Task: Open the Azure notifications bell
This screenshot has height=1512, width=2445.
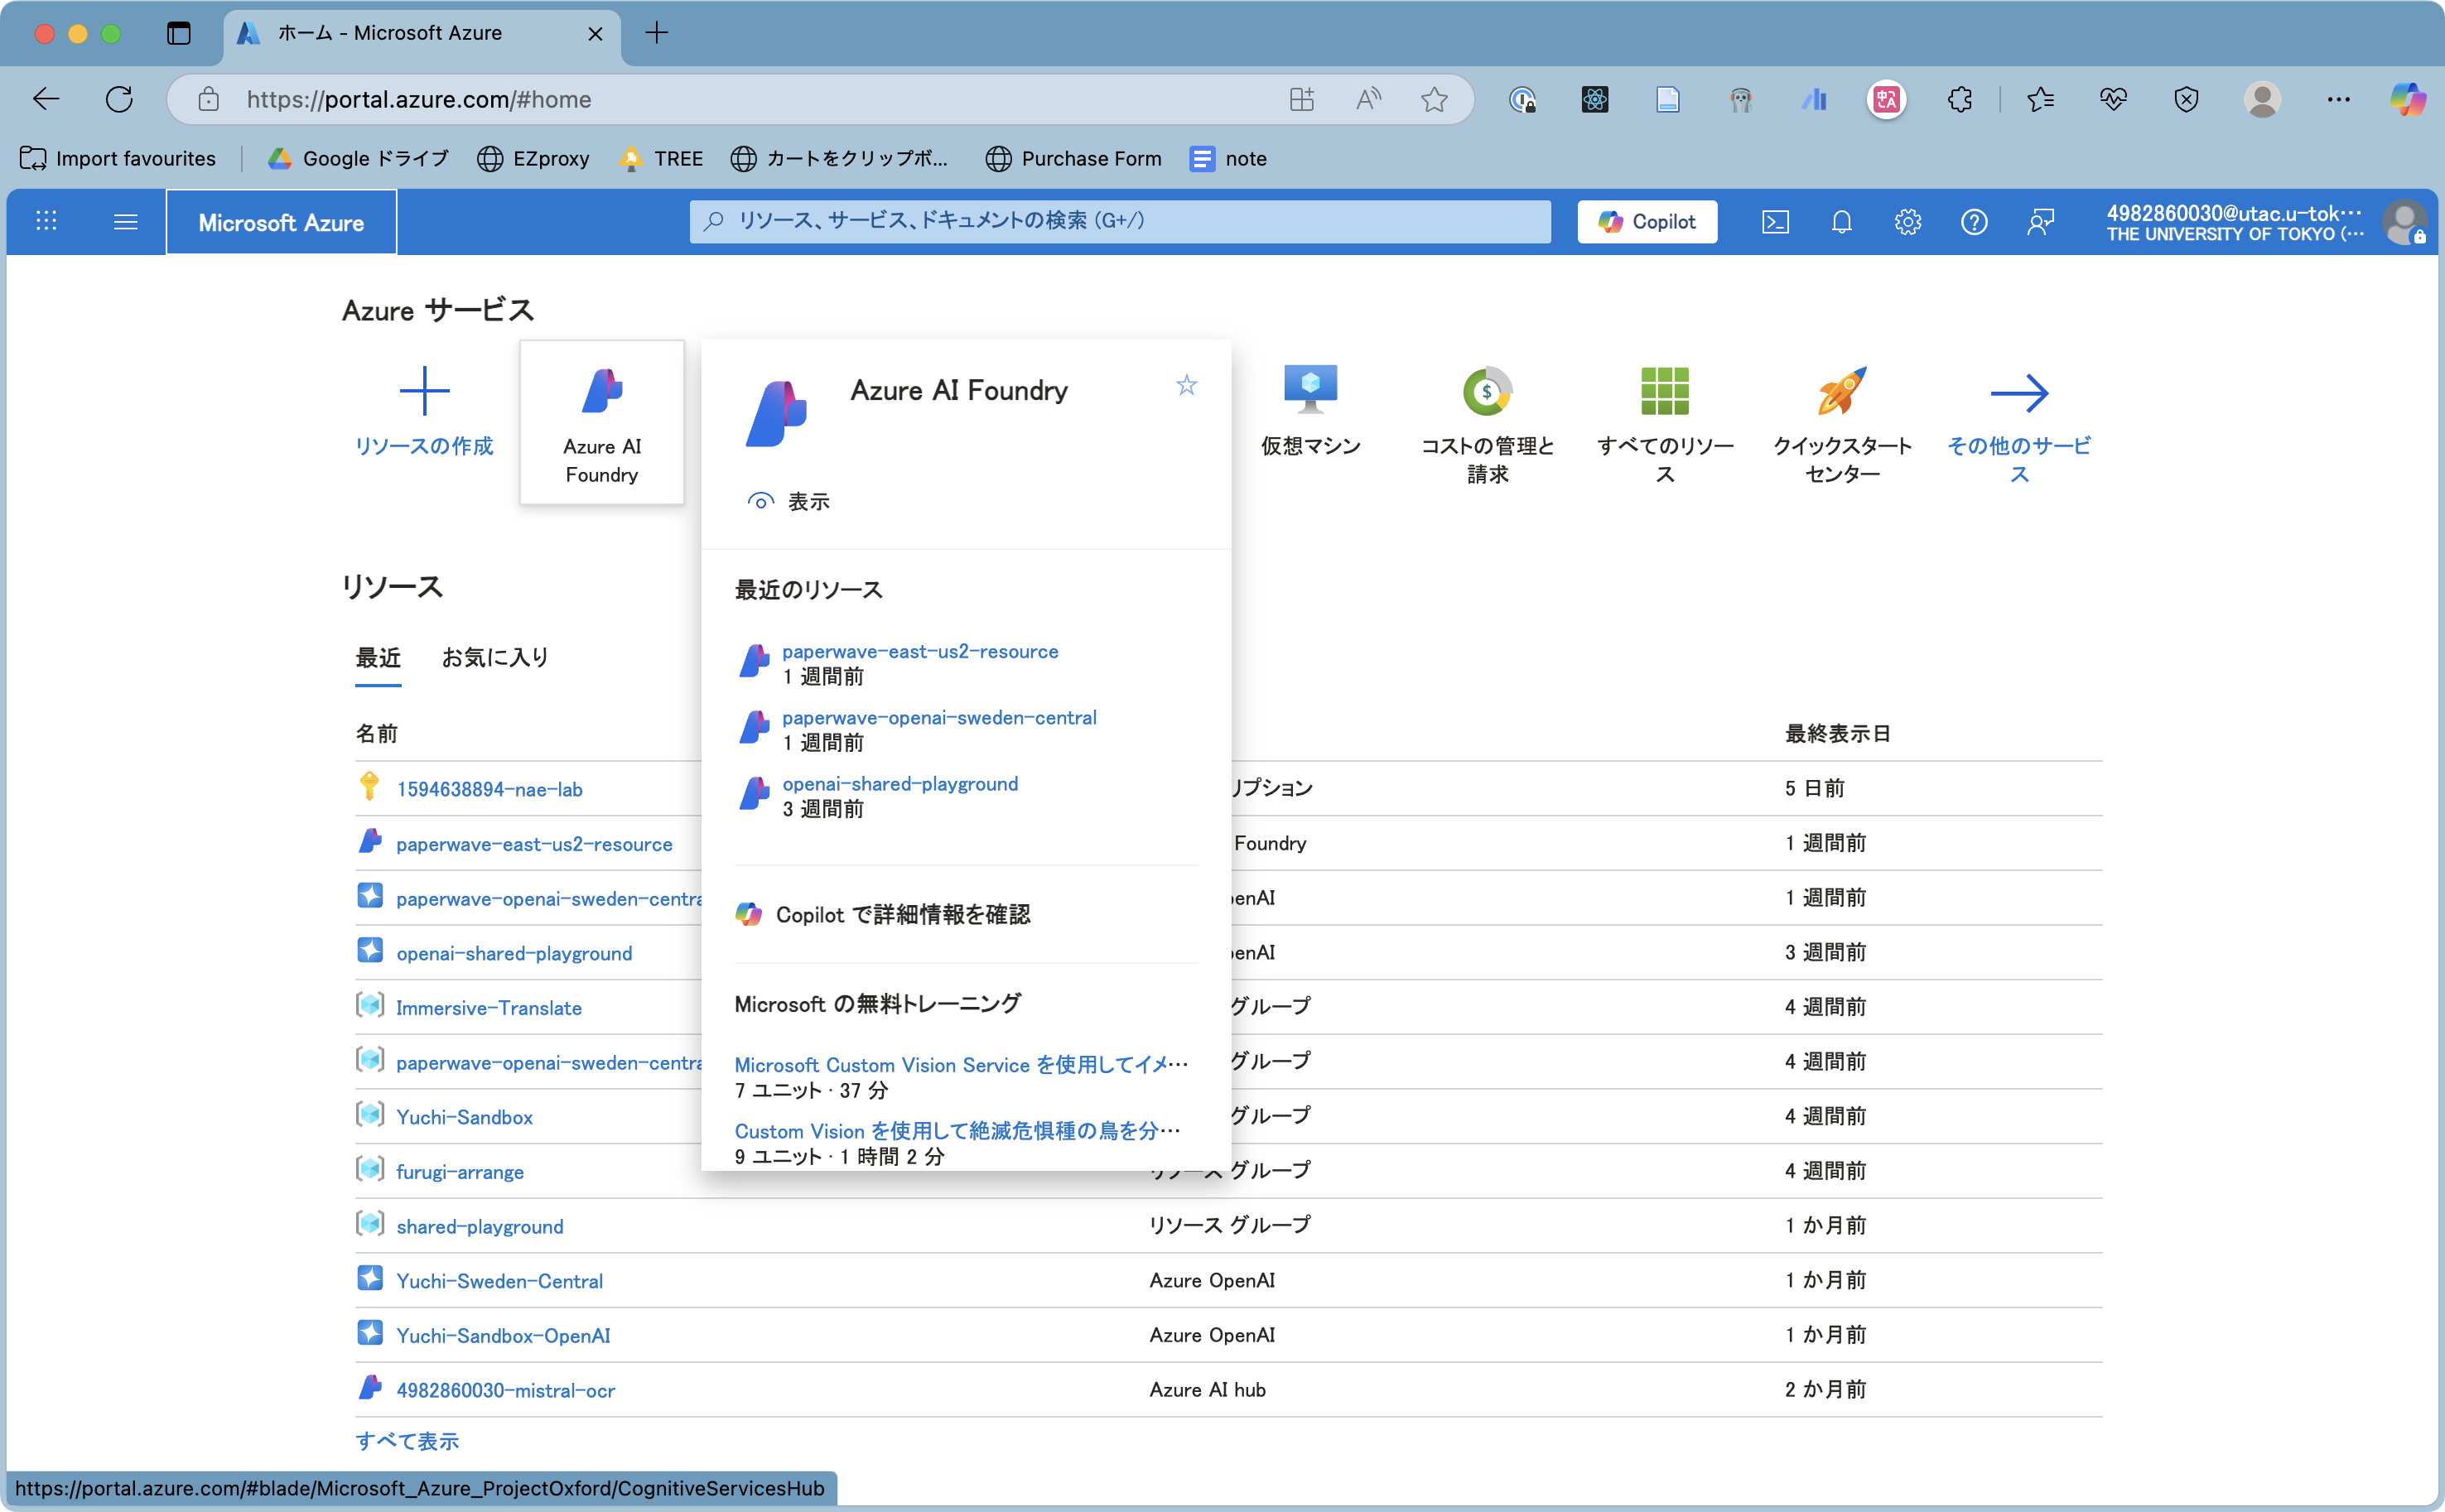Action: tap(1841, 222)
